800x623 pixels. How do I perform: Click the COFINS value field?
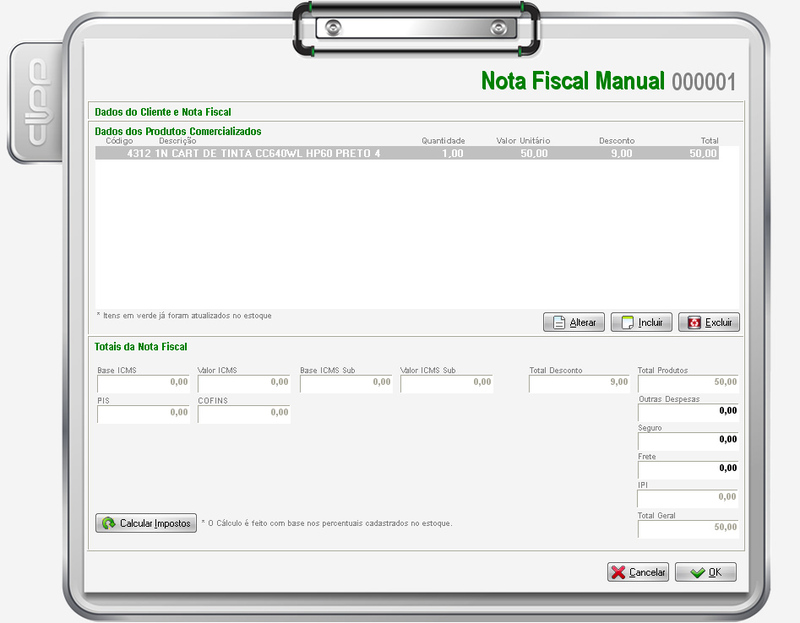[x=244, y=412]
